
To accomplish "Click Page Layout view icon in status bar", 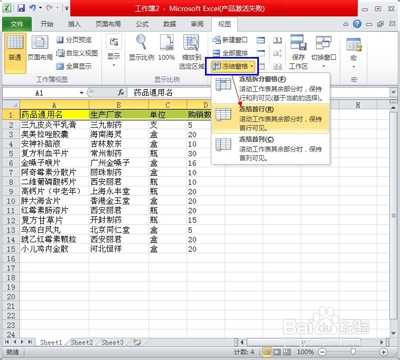I will tap(277, 352).
